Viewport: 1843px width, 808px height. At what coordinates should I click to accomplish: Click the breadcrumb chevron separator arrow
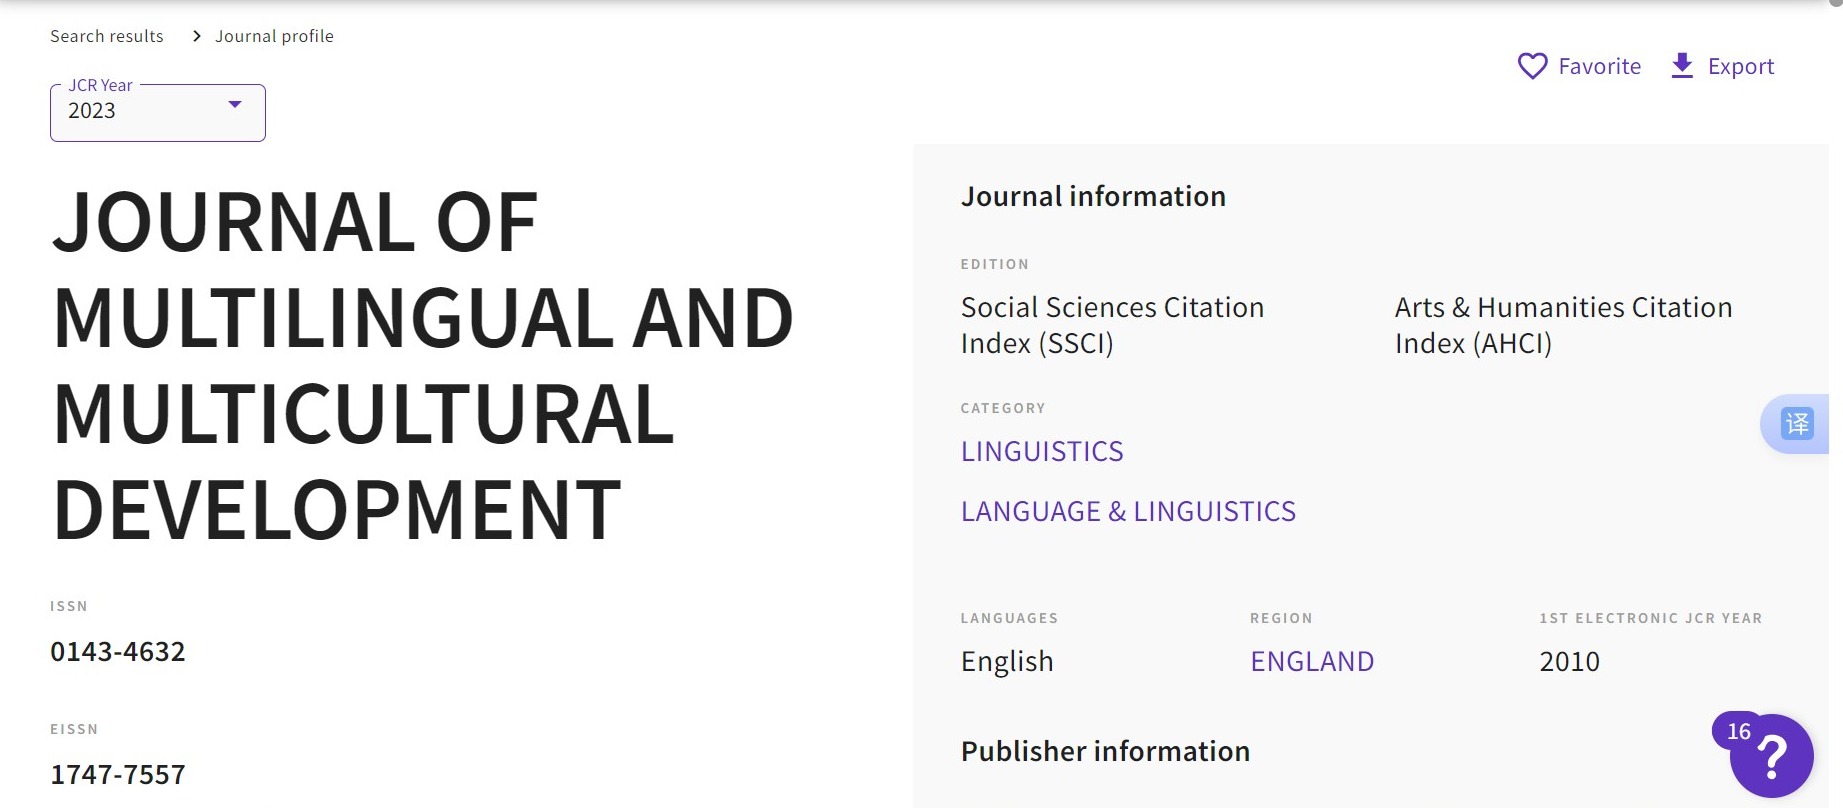tap(196, 36)
